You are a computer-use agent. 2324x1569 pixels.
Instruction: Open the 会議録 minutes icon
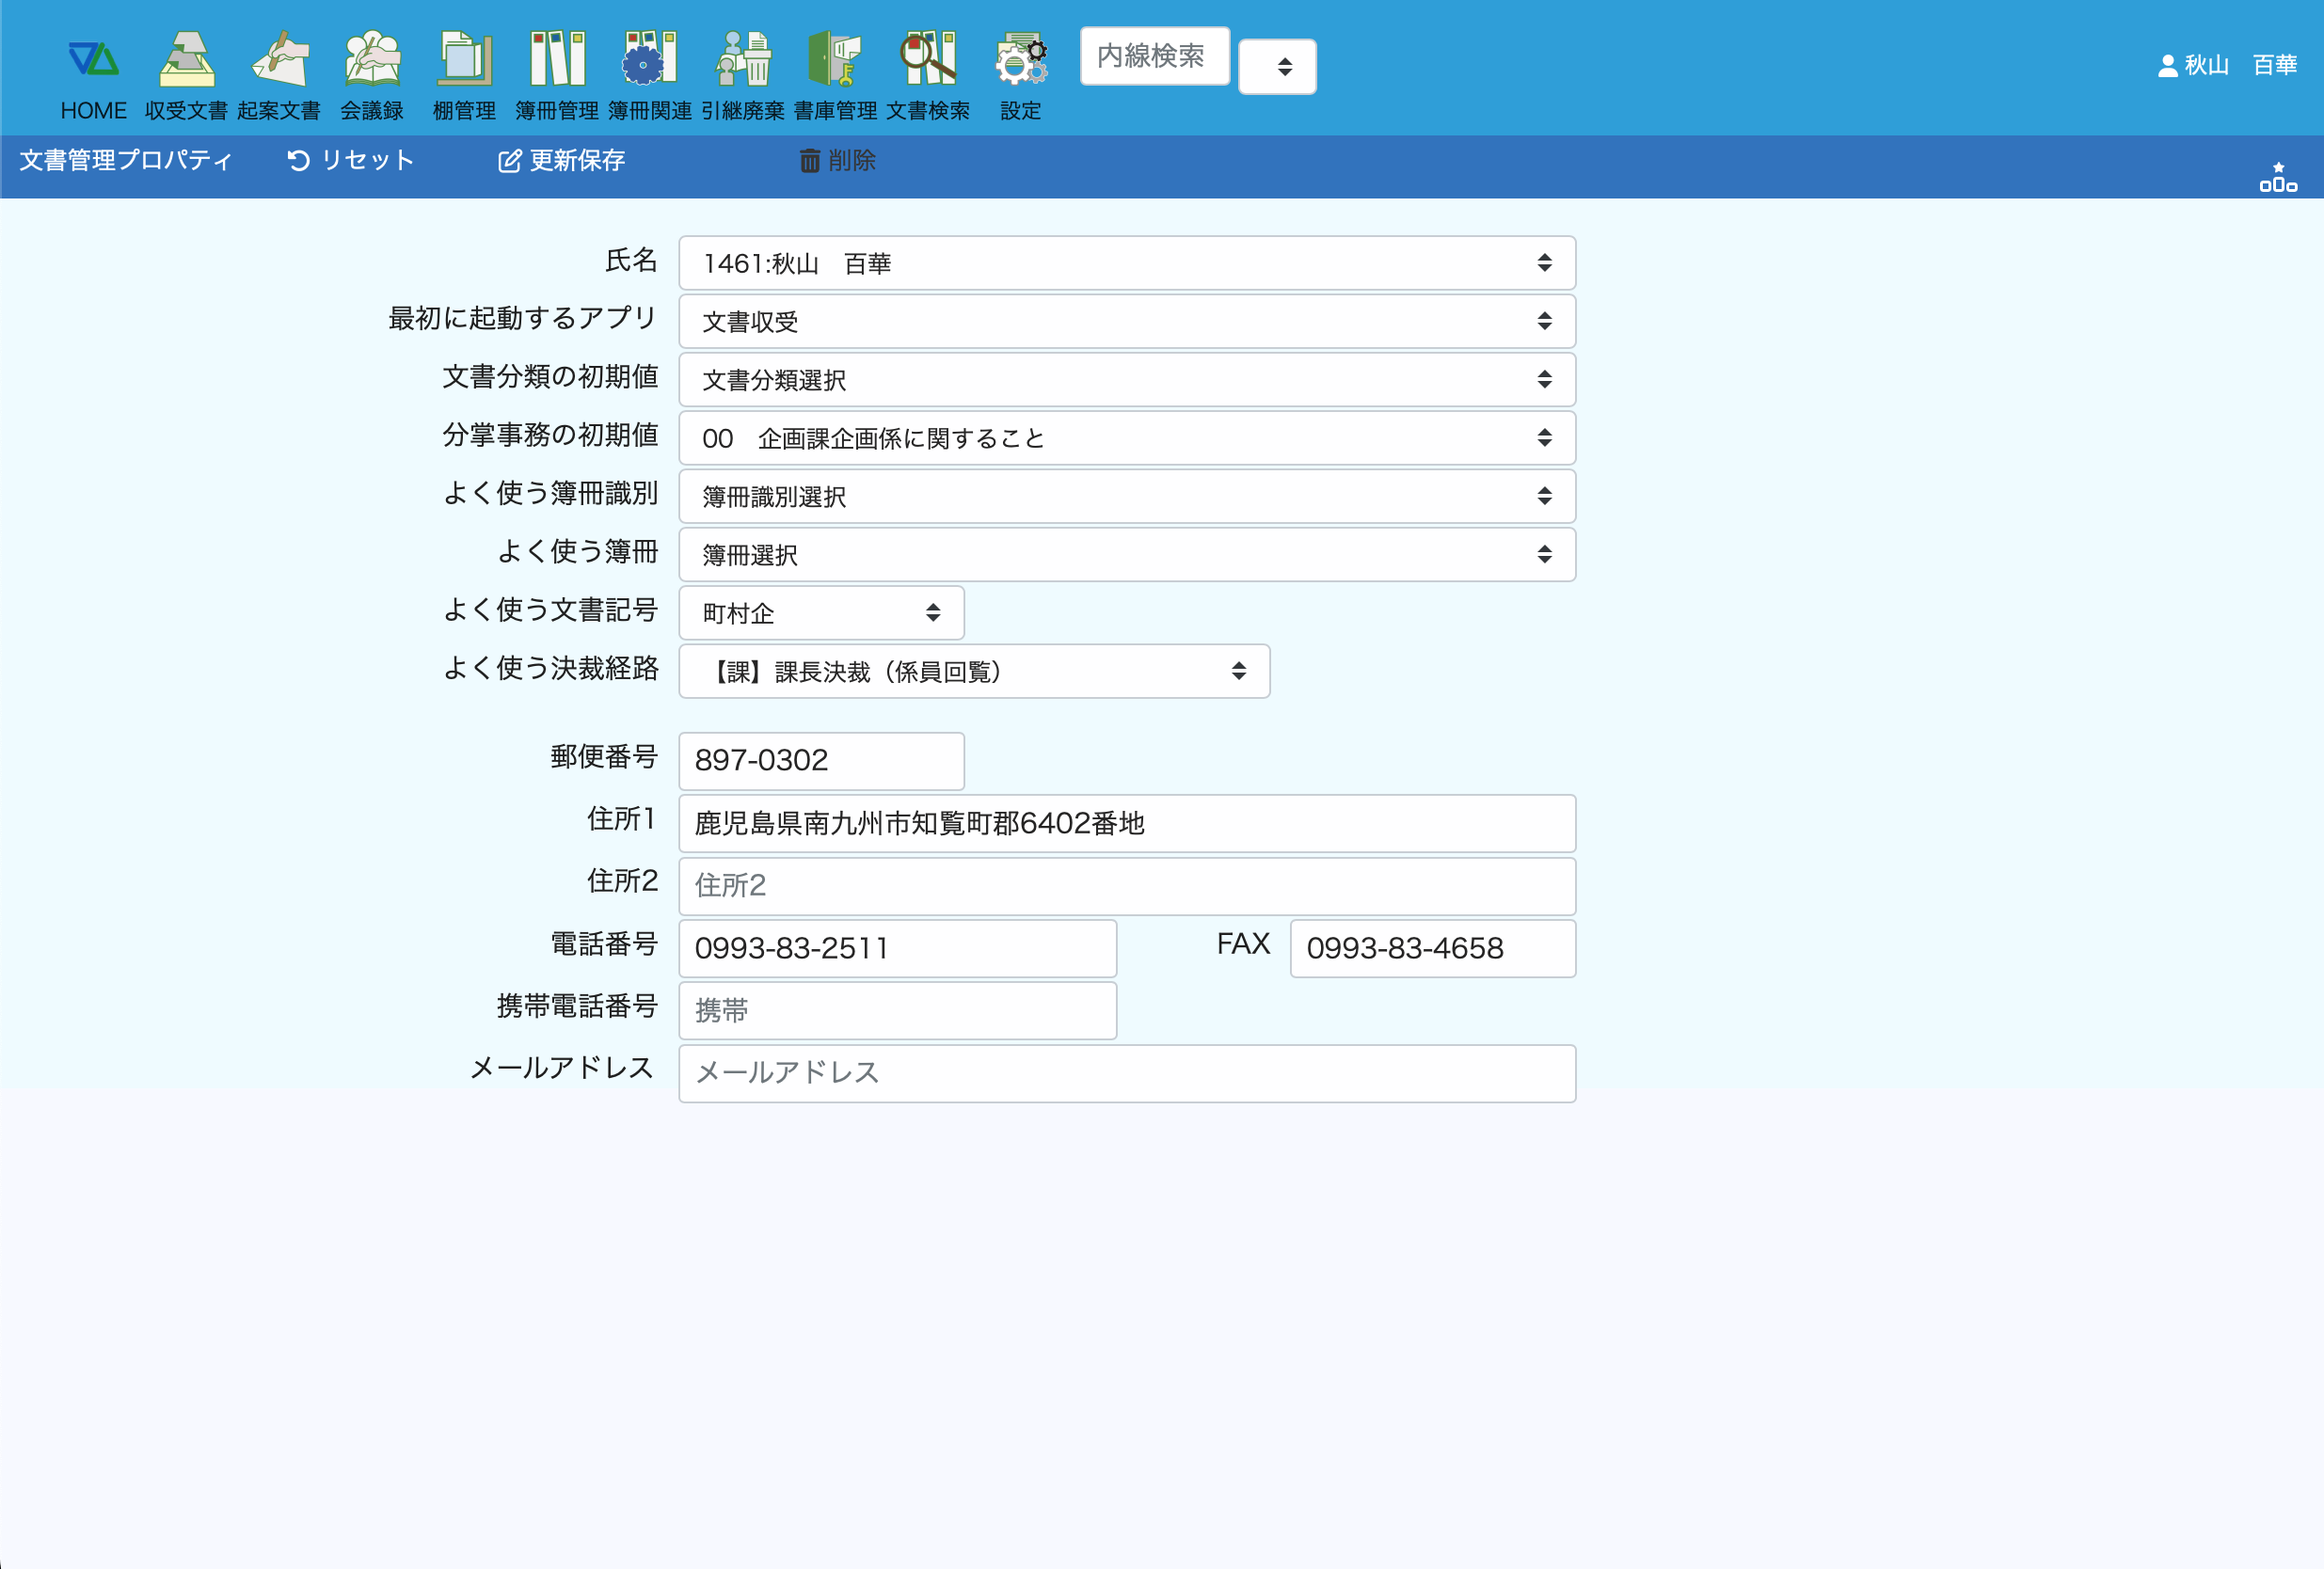[x=372, y=60]
